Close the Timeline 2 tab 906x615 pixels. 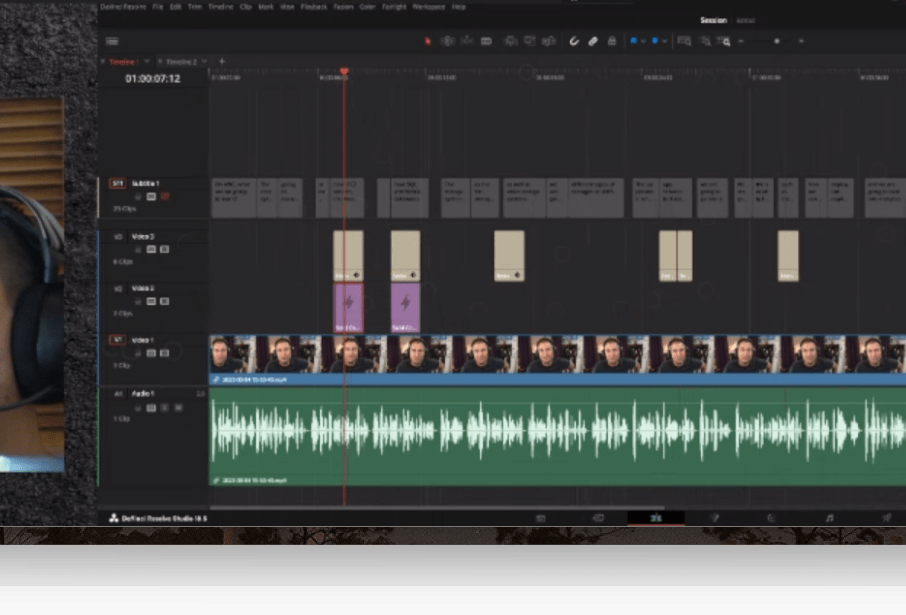(160, 61)
